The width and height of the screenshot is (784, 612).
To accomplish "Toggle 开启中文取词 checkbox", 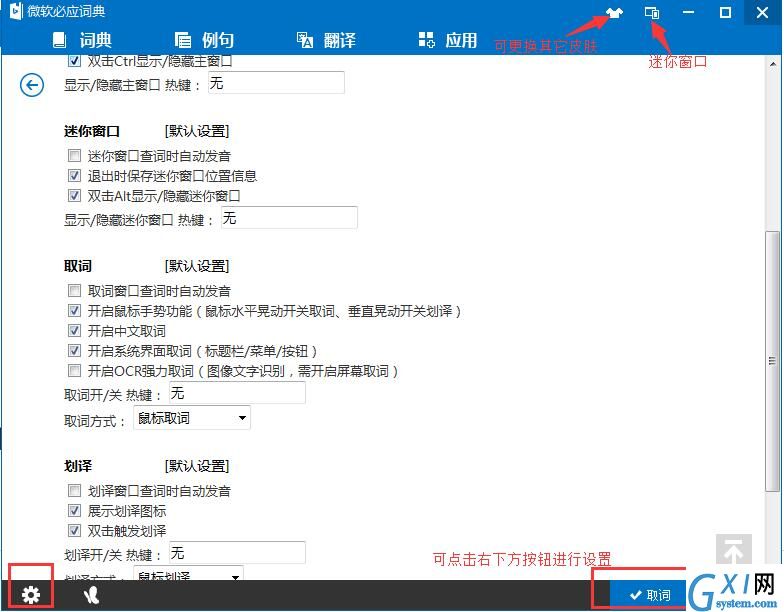I will (x=74, y=330).
